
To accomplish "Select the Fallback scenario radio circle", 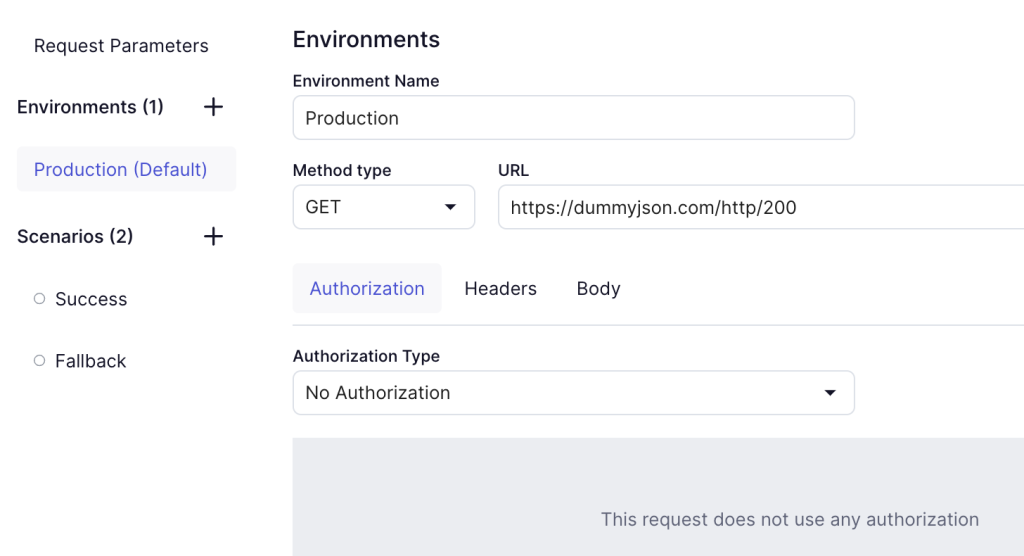I will pos(39,361).
